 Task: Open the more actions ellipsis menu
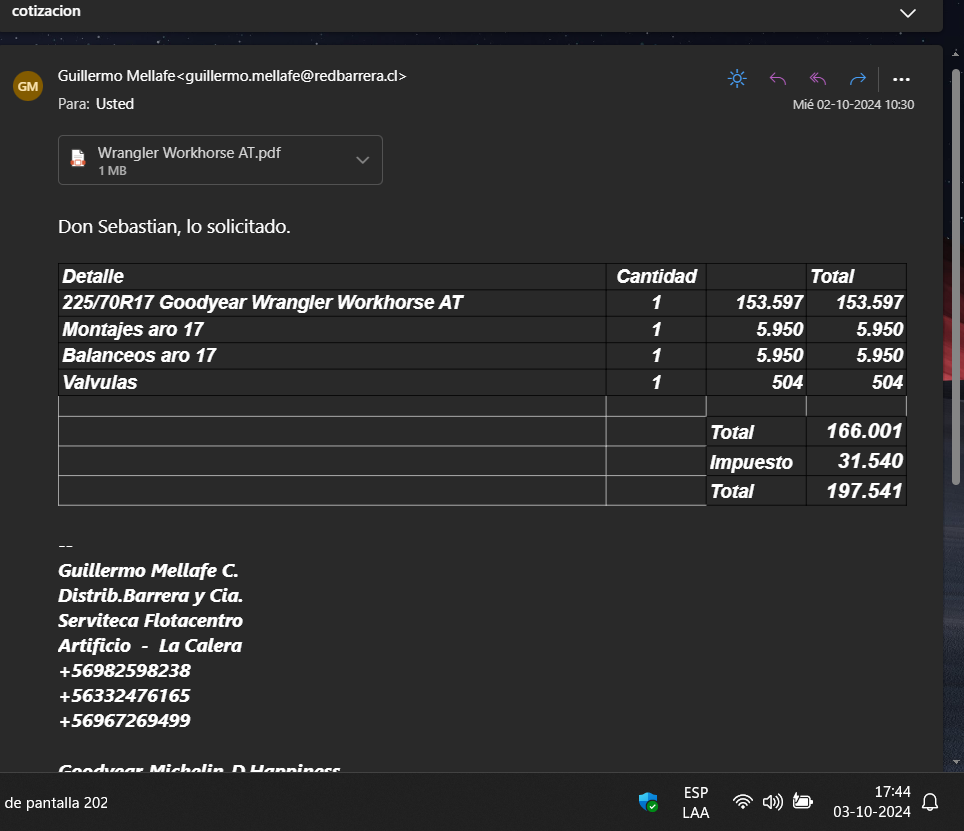pyautogui.click(x=901, y=79)
